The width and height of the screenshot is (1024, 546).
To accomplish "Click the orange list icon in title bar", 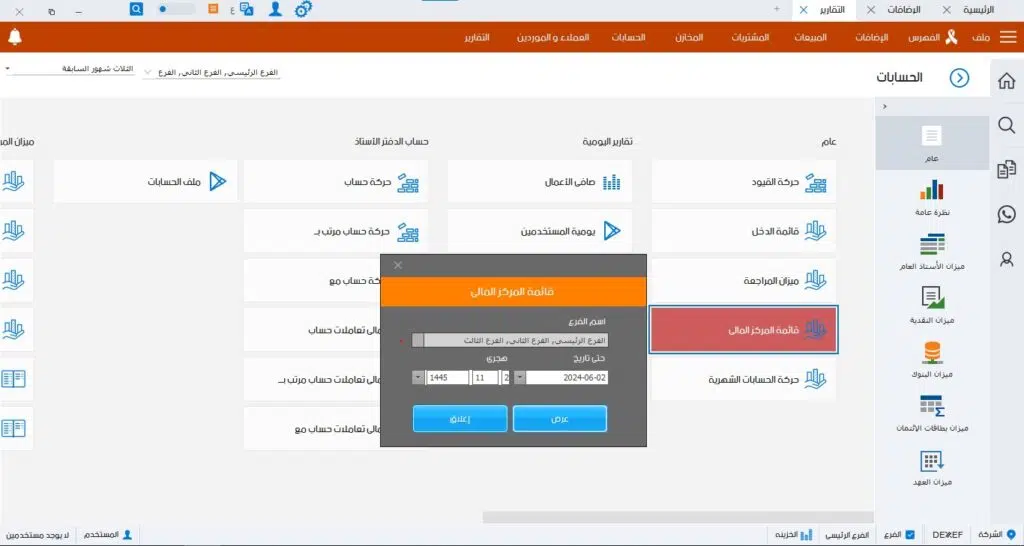I will [x=213, y=8].
